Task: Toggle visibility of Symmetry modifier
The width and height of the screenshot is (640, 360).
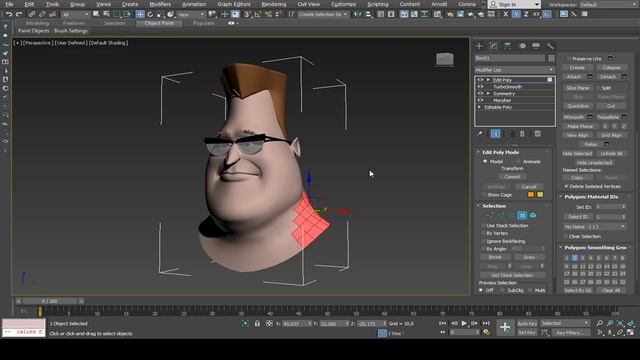Action: (x=480, y=93)
